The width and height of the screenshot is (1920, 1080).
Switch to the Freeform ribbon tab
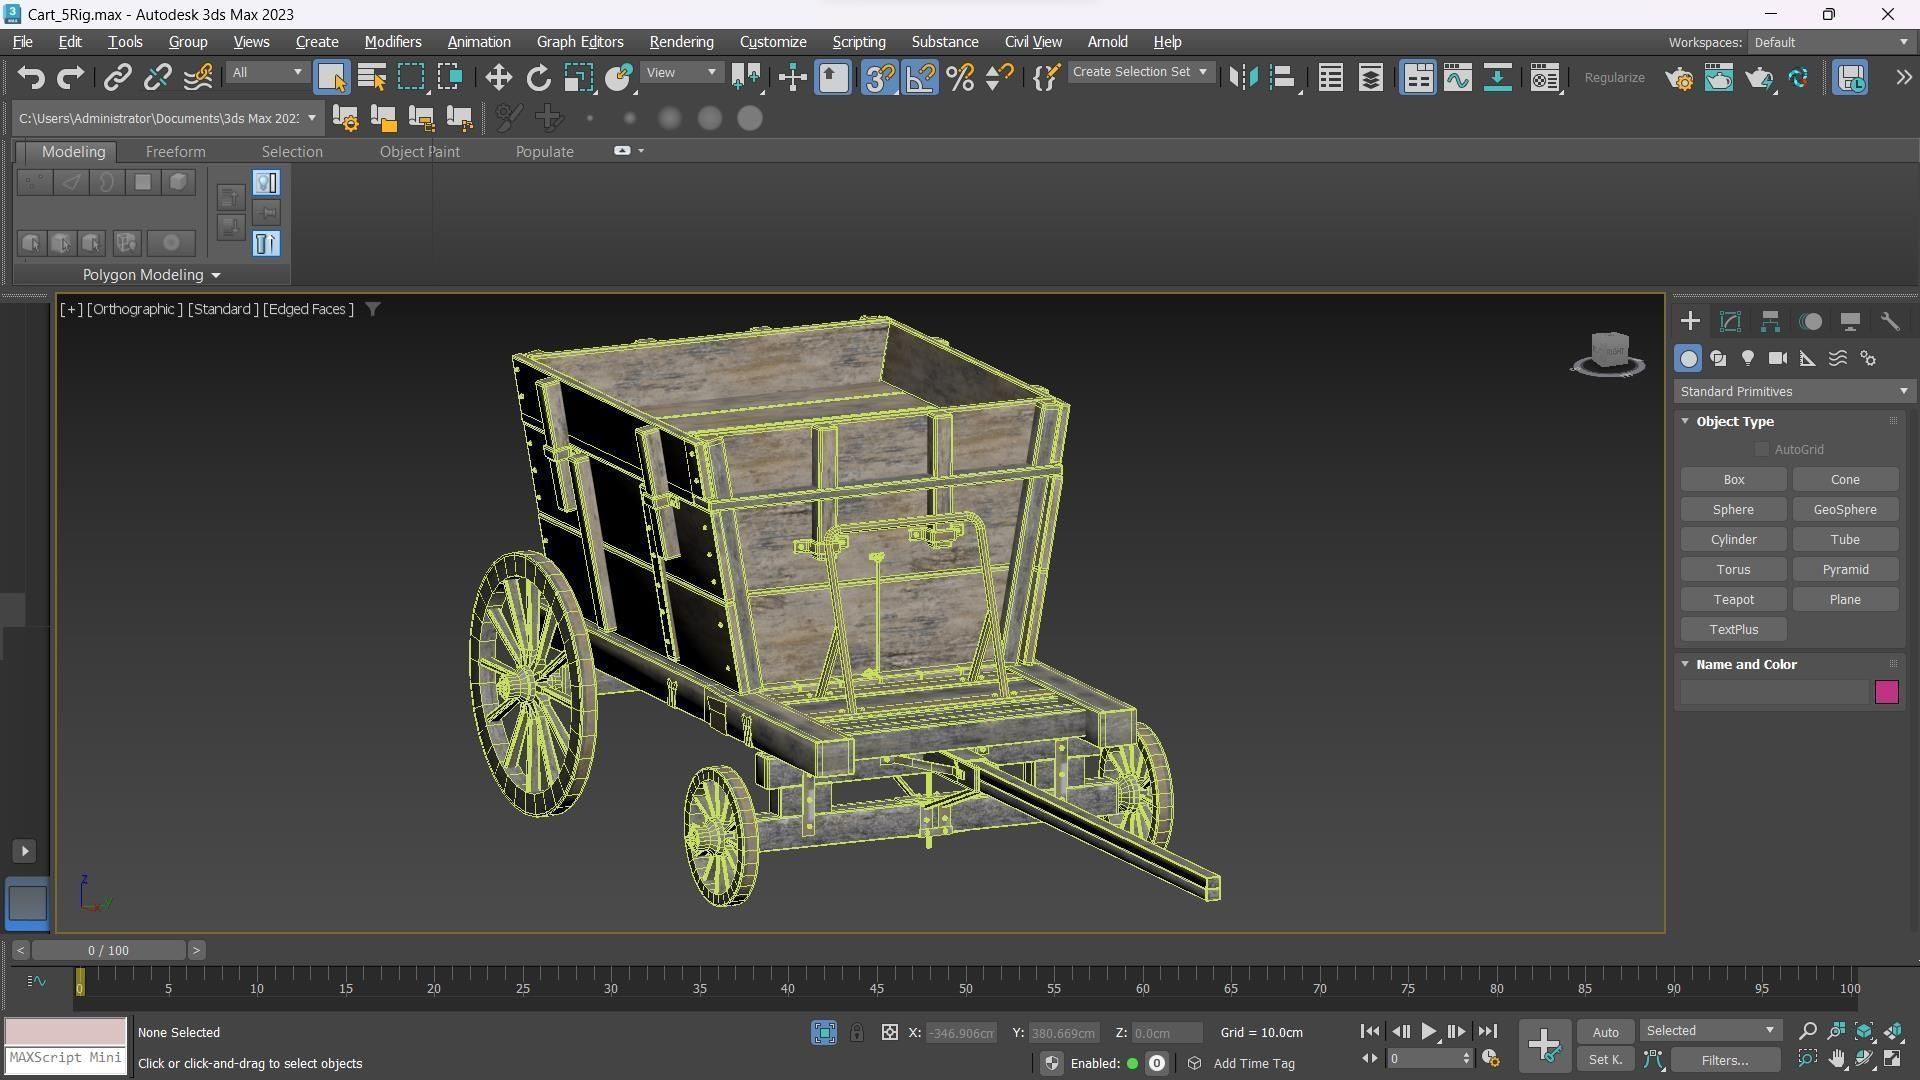[x=175, y=152]
